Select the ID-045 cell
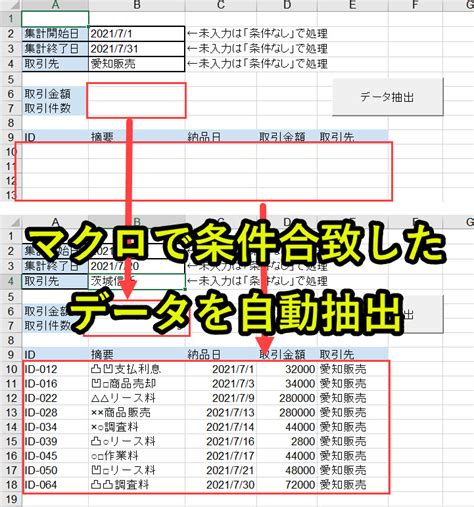This screenshot has height=507, width=474. (x=55, y=456)
